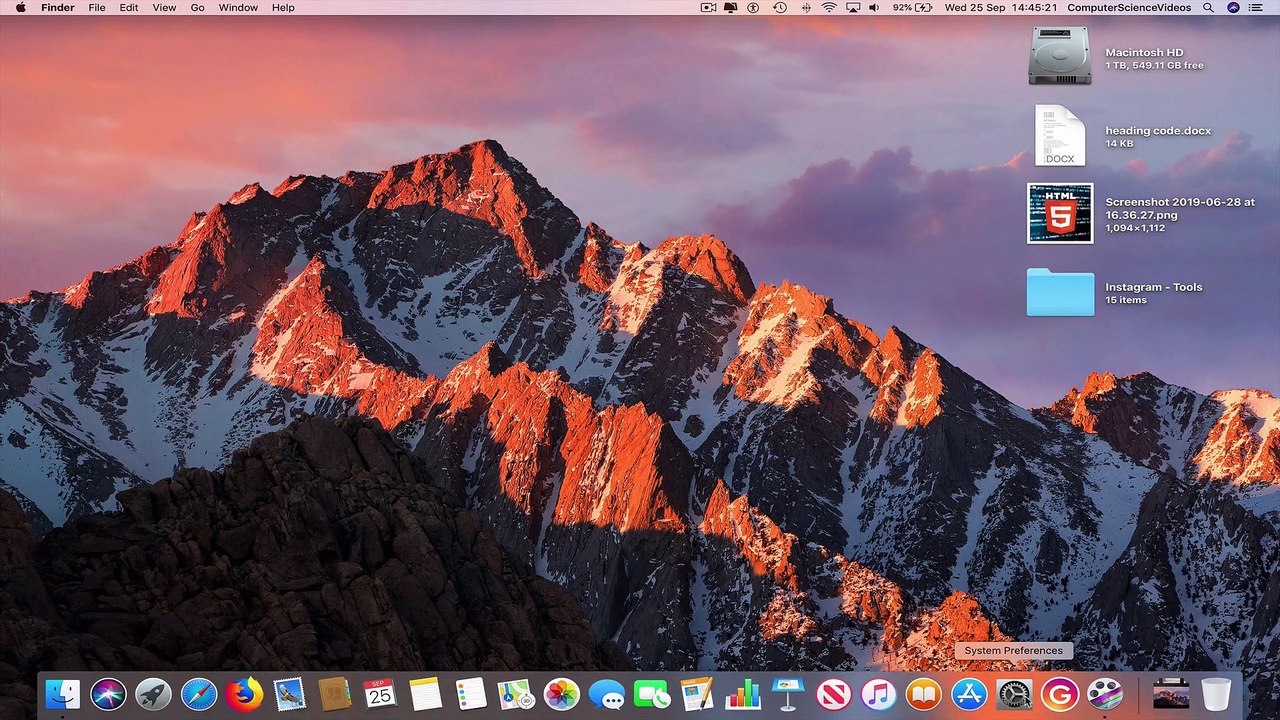This screenshot has width=1280, height=720.
Task: Open the View menu
Action: [x=164, y=7]
